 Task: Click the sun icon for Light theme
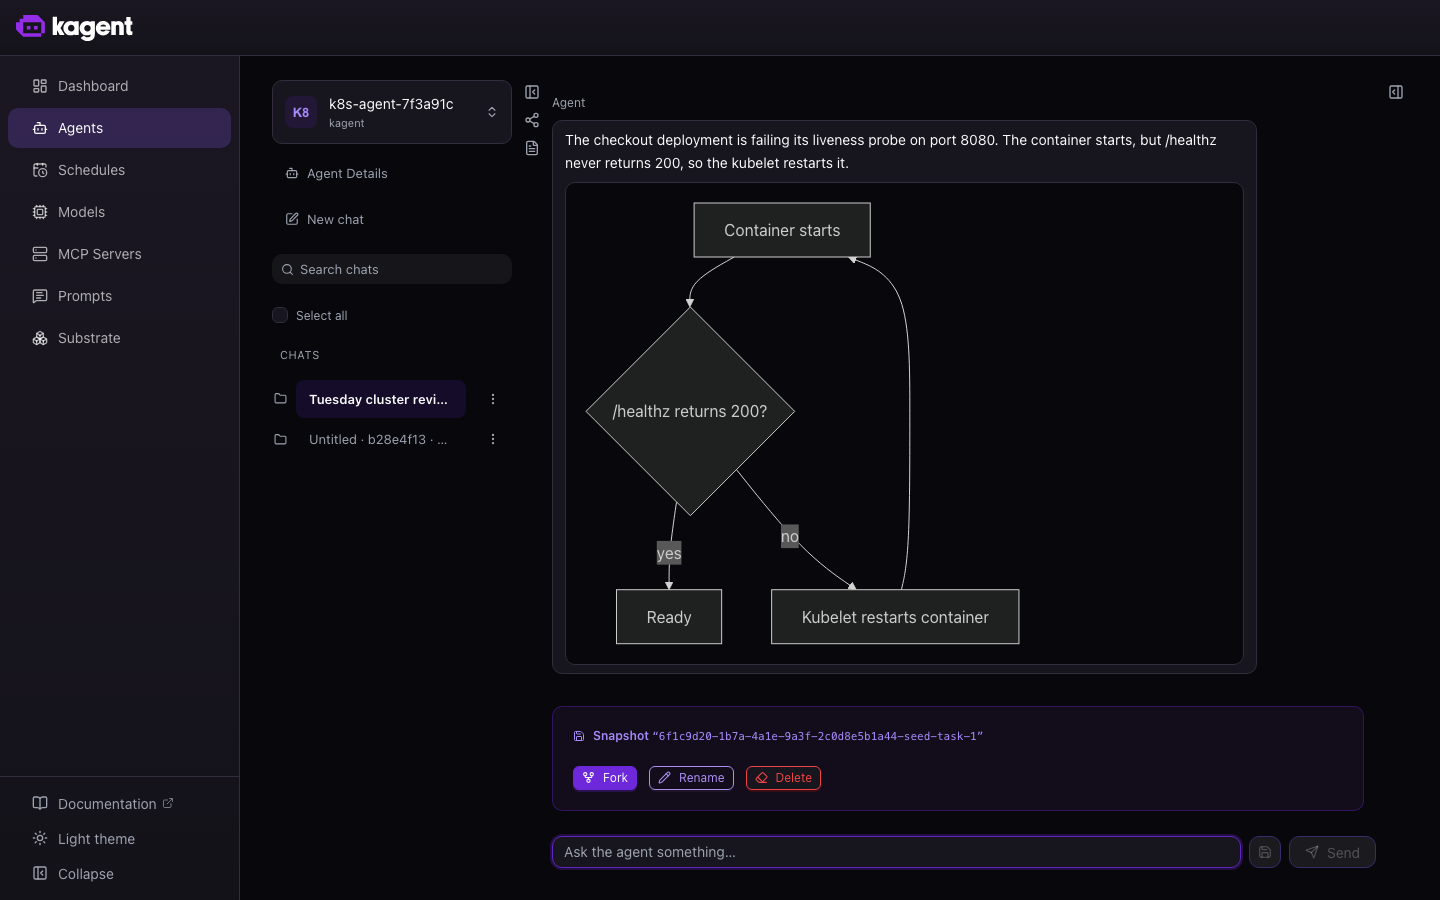click(40, 838)
